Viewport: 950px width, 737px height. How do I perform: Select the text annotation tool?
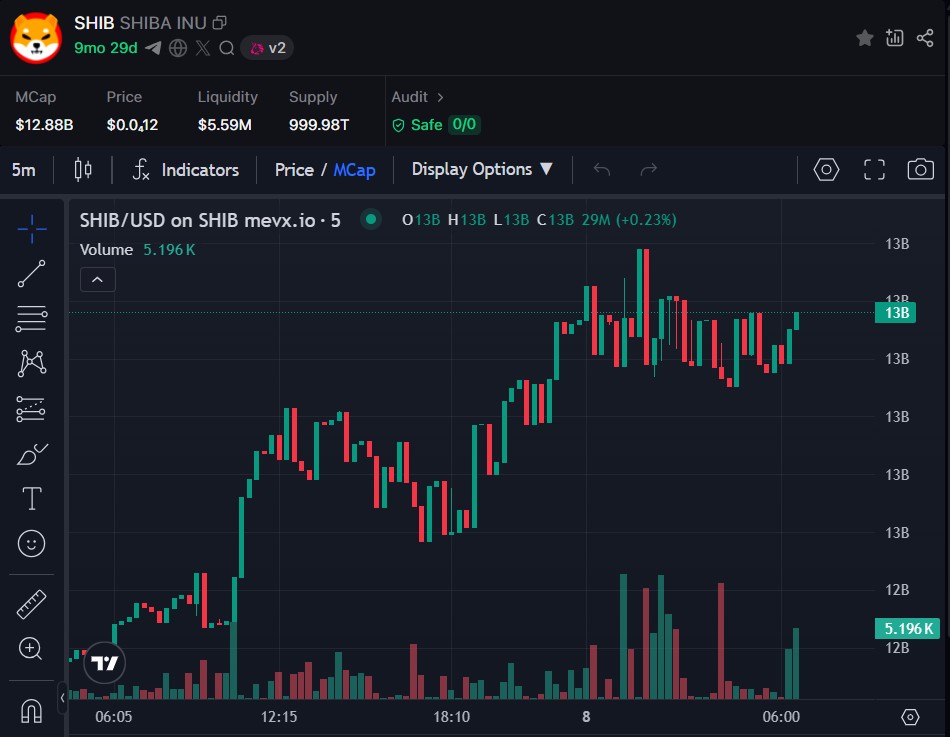pyautogui.click(x=32, y=499)
